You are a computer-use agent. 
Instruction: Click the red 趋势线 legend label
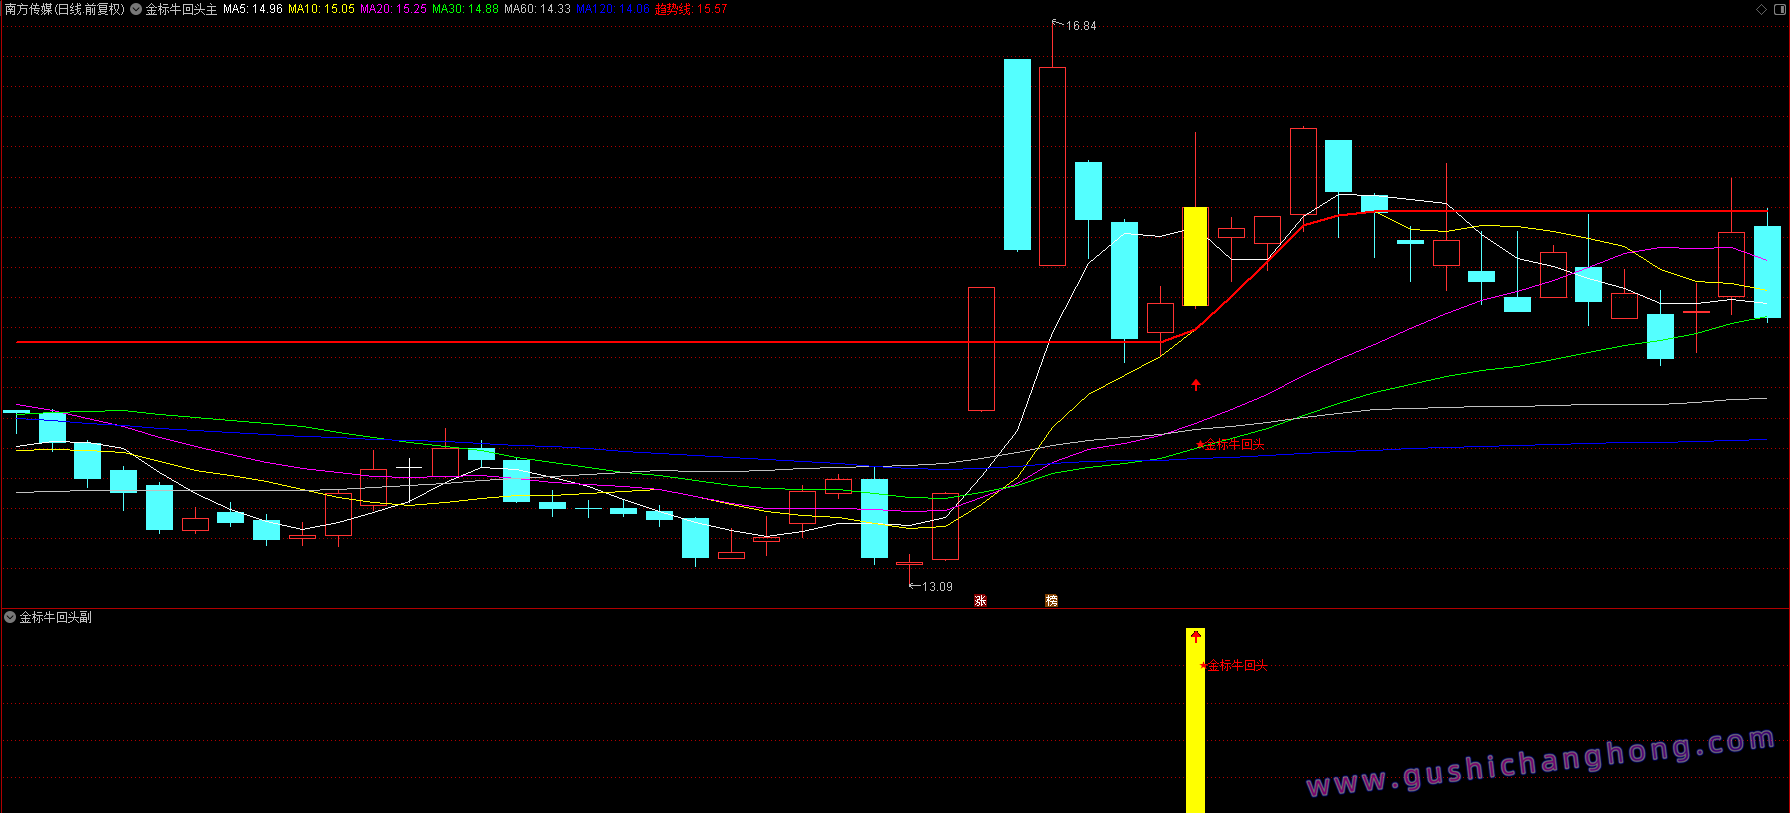691,9
